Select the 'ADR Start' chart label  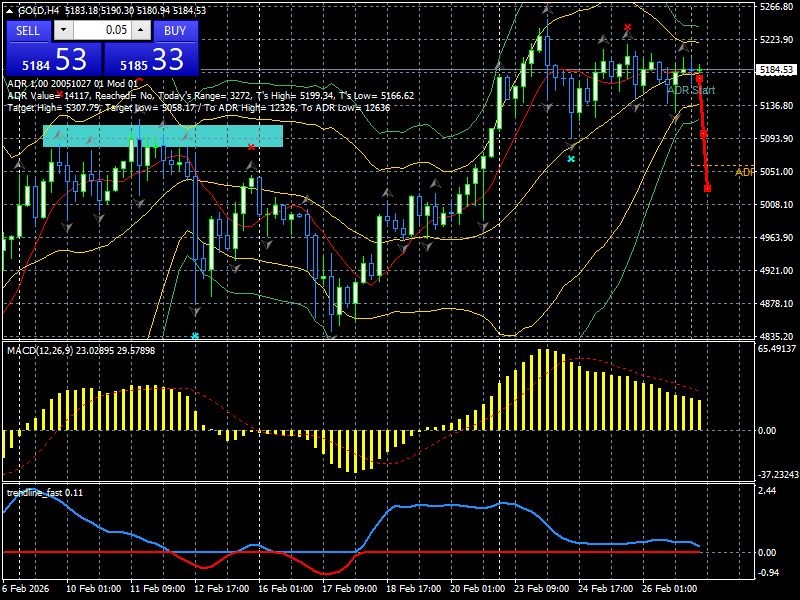point(691,90)
